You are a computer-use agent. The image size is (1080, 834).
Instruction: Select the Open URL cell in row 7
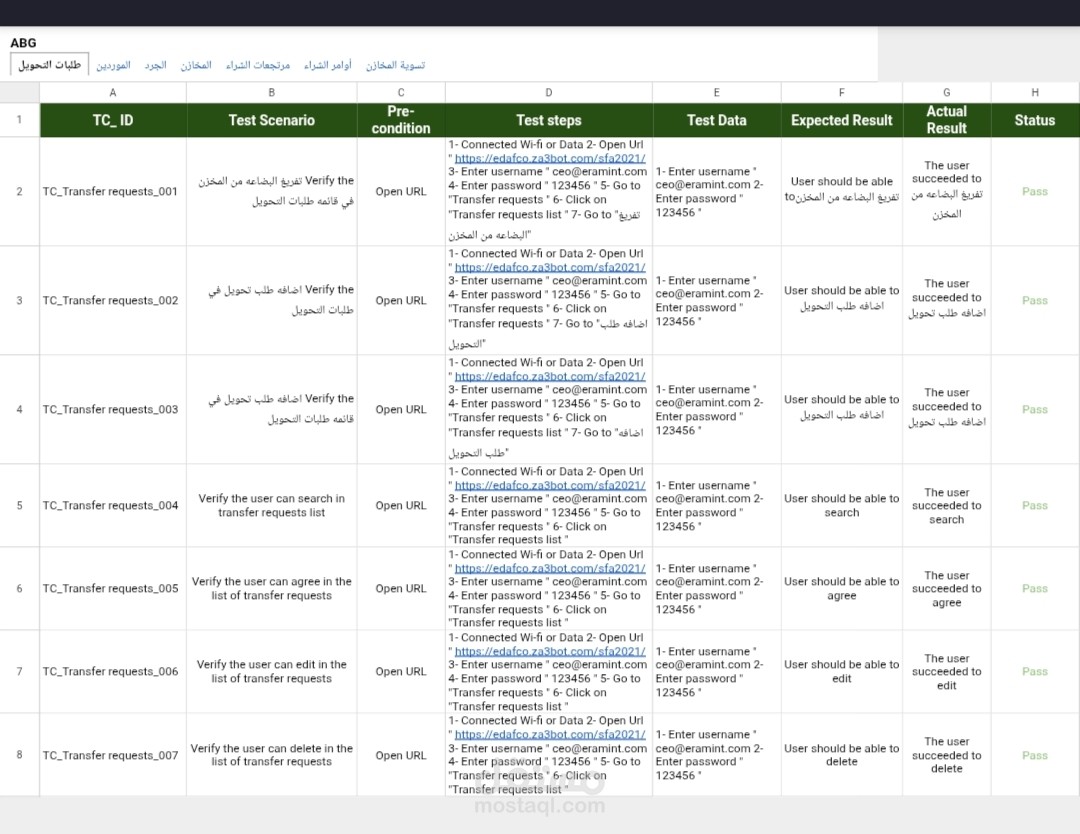(x=401, y=671)
